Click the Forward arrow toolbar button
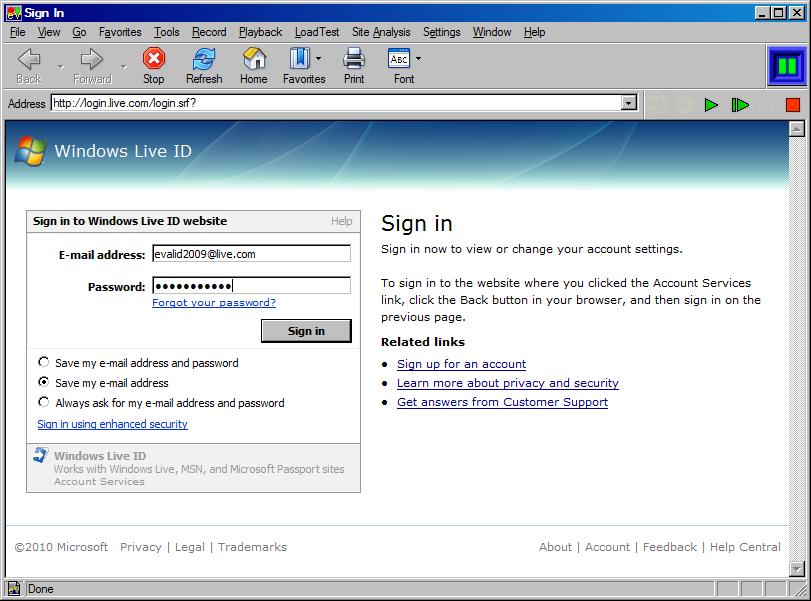This screenshot has height=601, width=811. point(92,65)
